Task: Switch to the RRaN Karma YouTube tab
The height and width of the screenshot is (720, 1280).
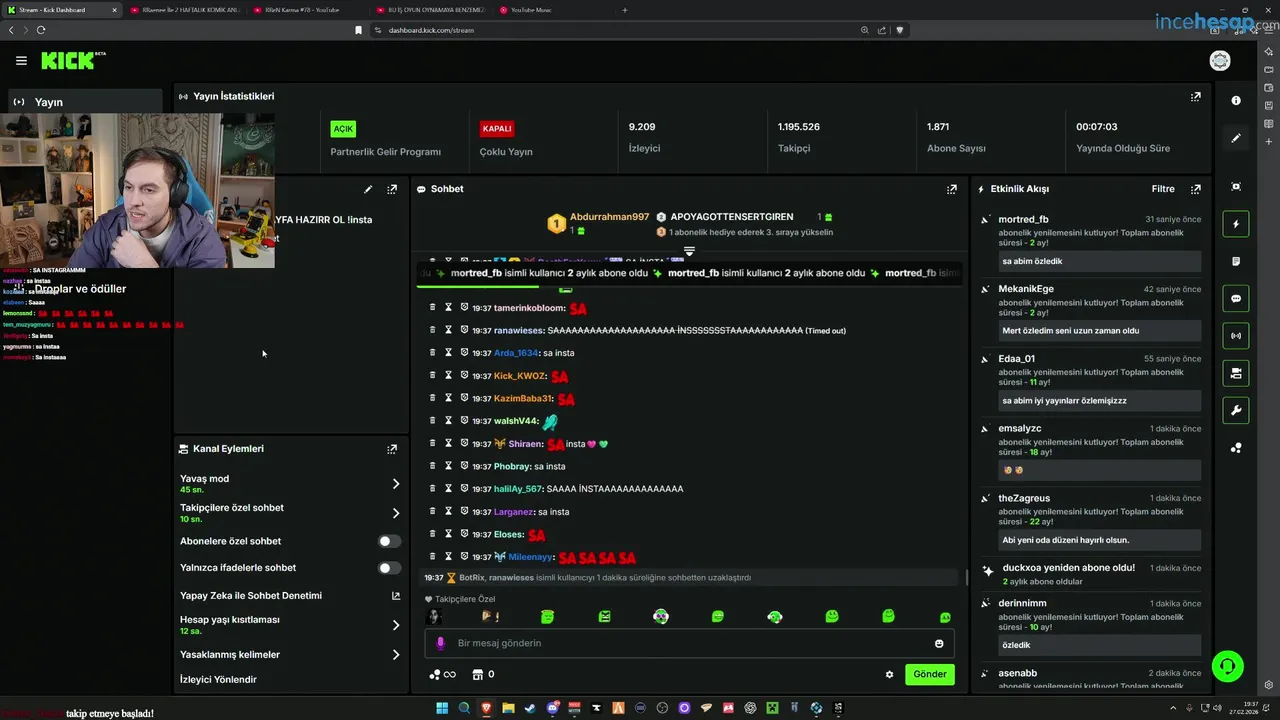Action: (x=308, y=10)
